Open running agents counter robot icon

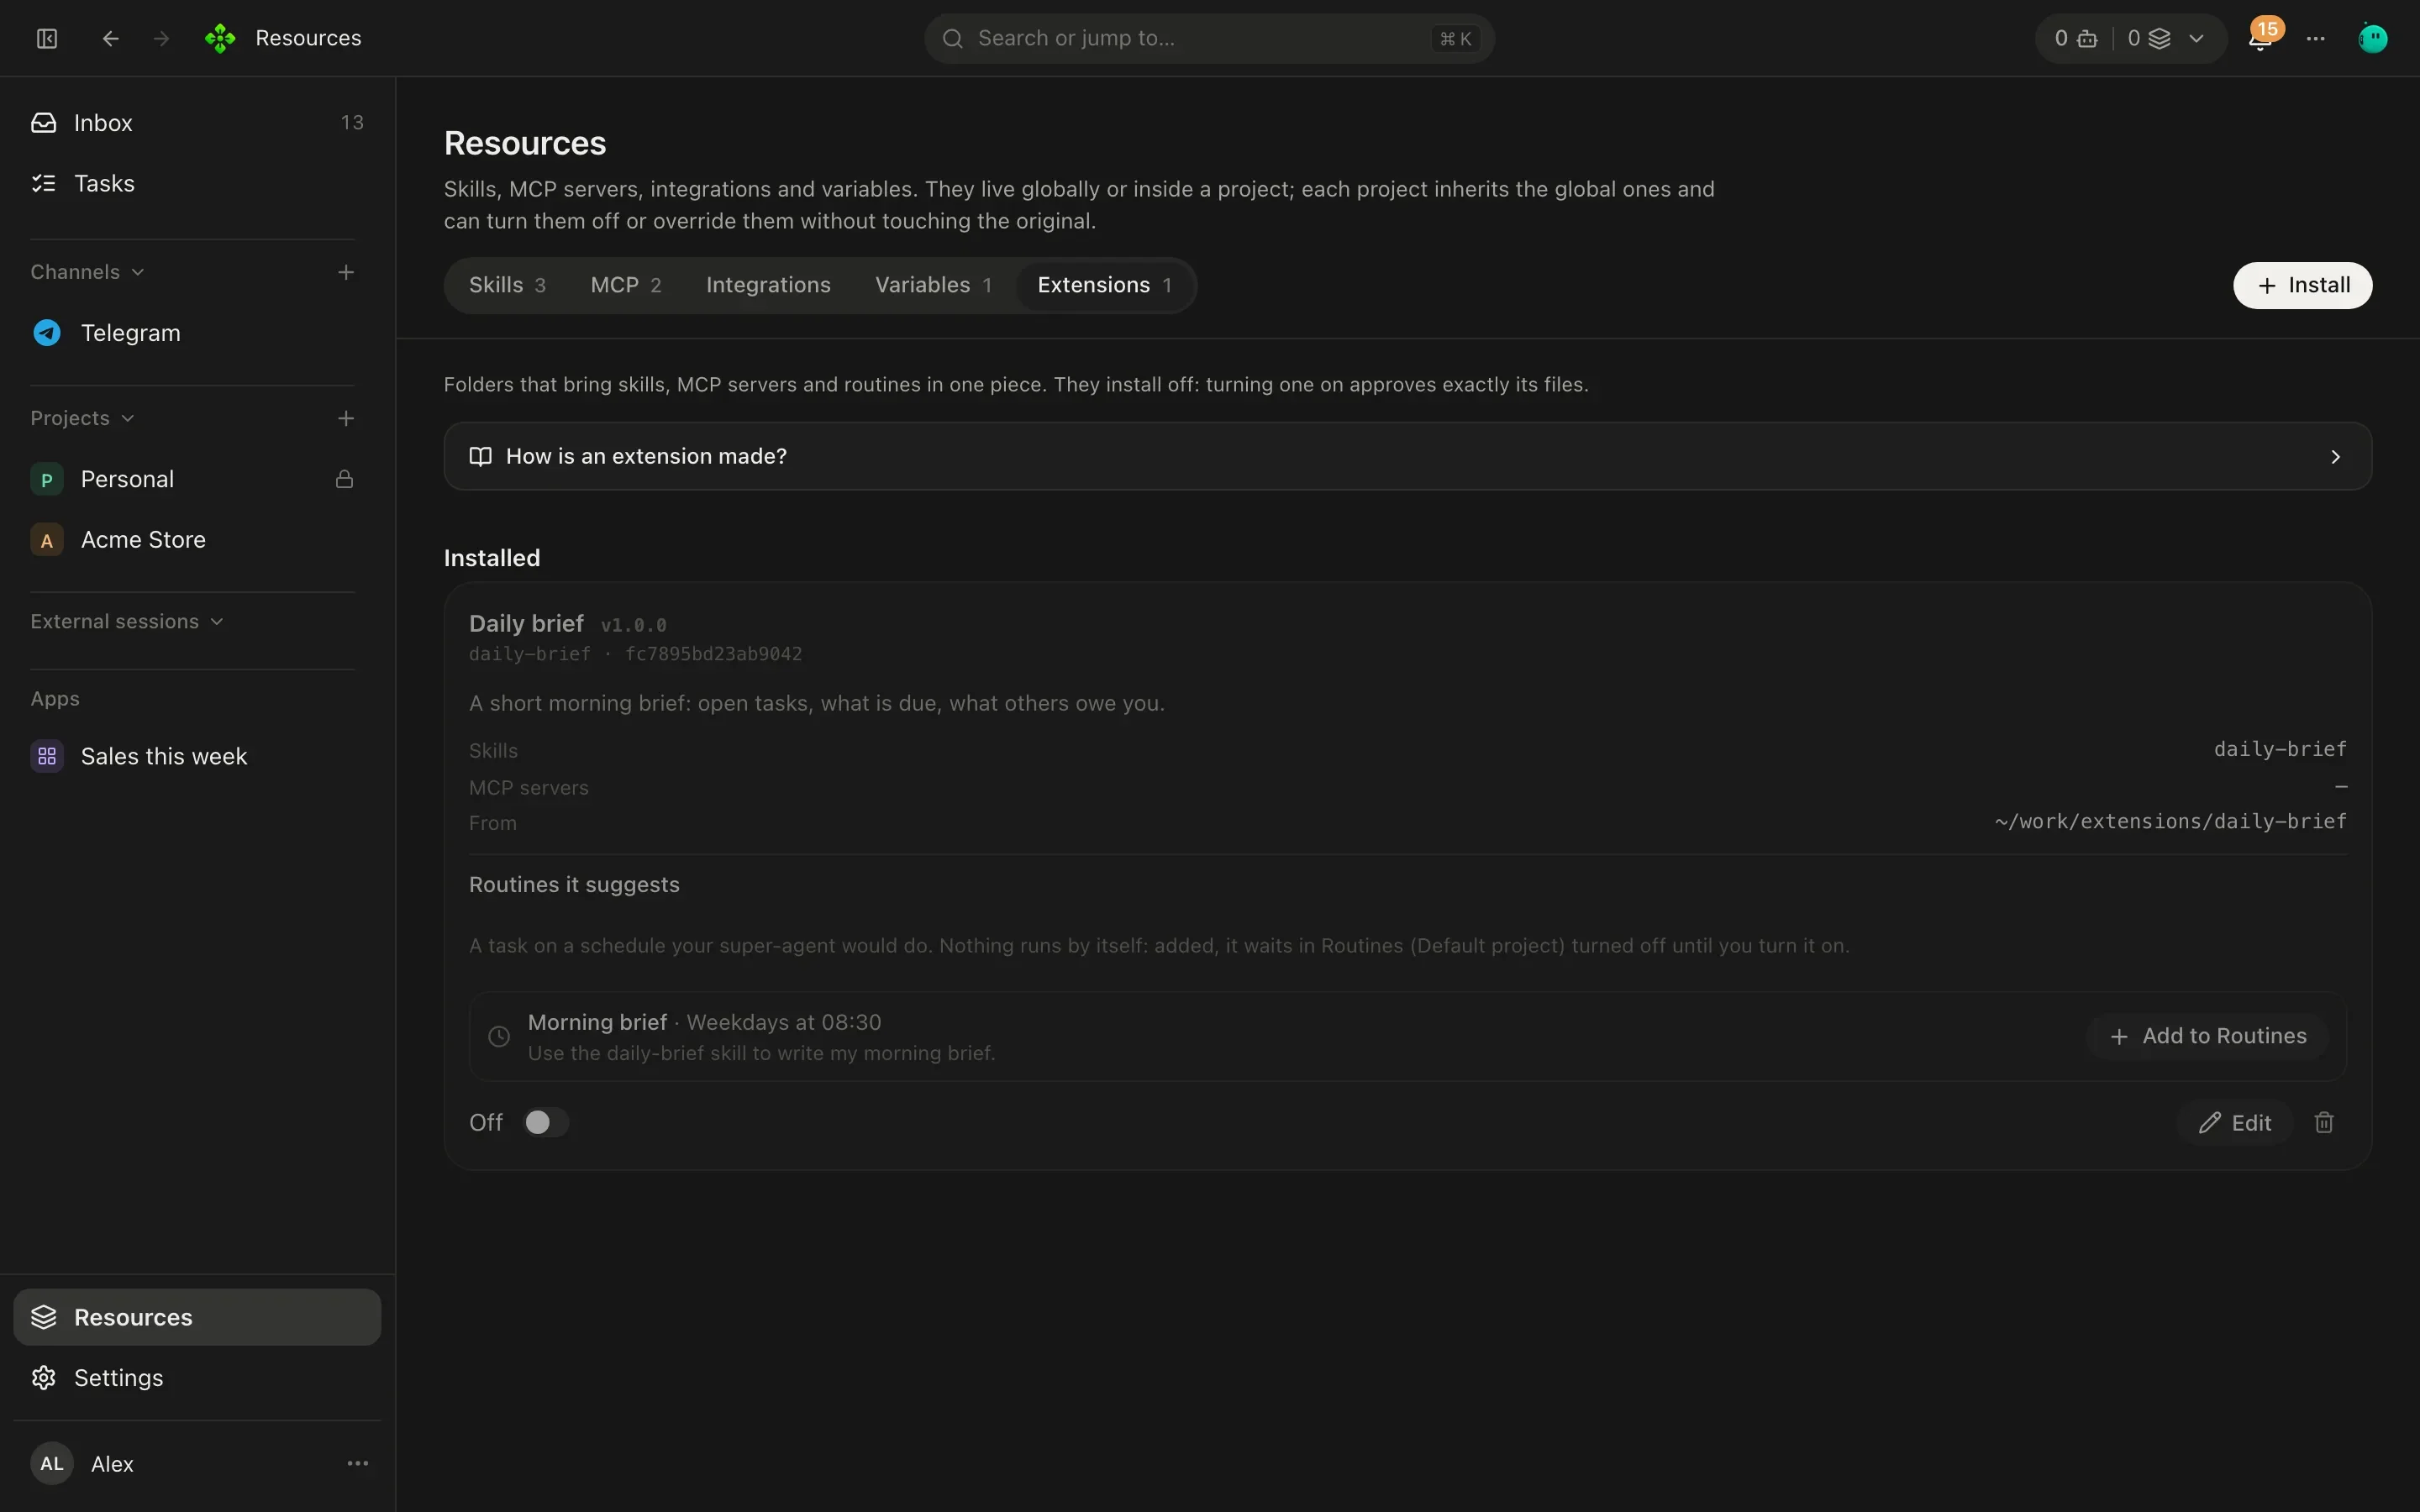pos(2087,38)
